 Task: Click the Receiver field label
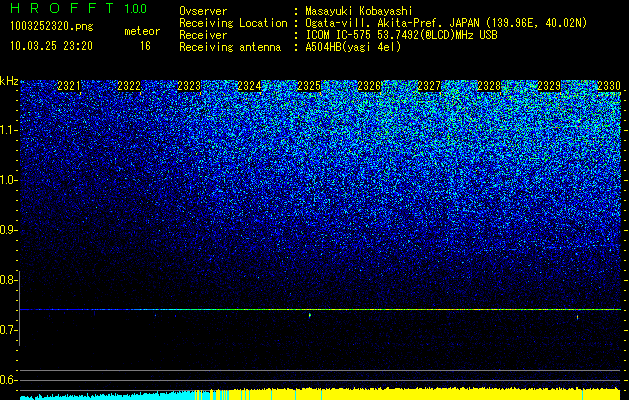pyautogui.click(x=203, y=35)
